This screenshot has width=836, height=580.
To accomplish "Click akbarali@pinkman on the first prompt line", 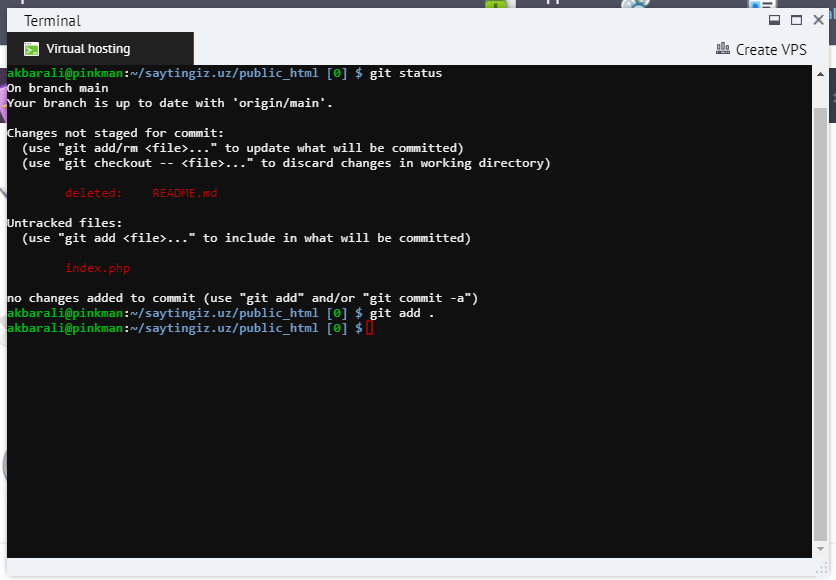I will (65, 73).
